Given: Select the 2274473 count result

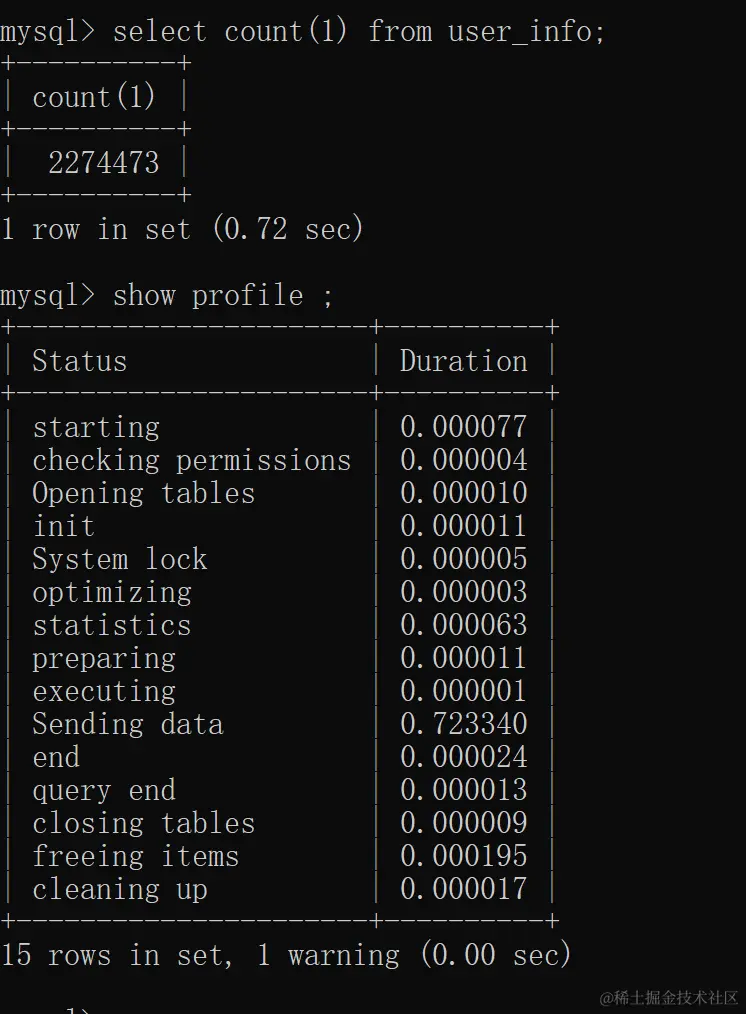Looking at the screenshot, I should tap(103, 162).
